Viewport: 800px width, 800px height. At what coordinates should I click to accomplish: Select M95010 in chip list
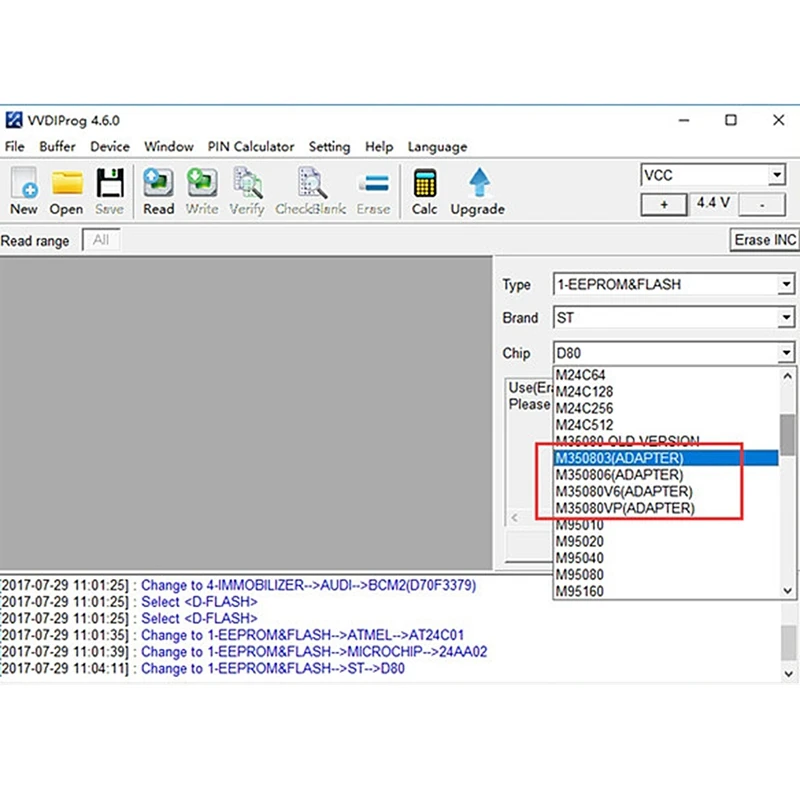click(x=666, y=524)
